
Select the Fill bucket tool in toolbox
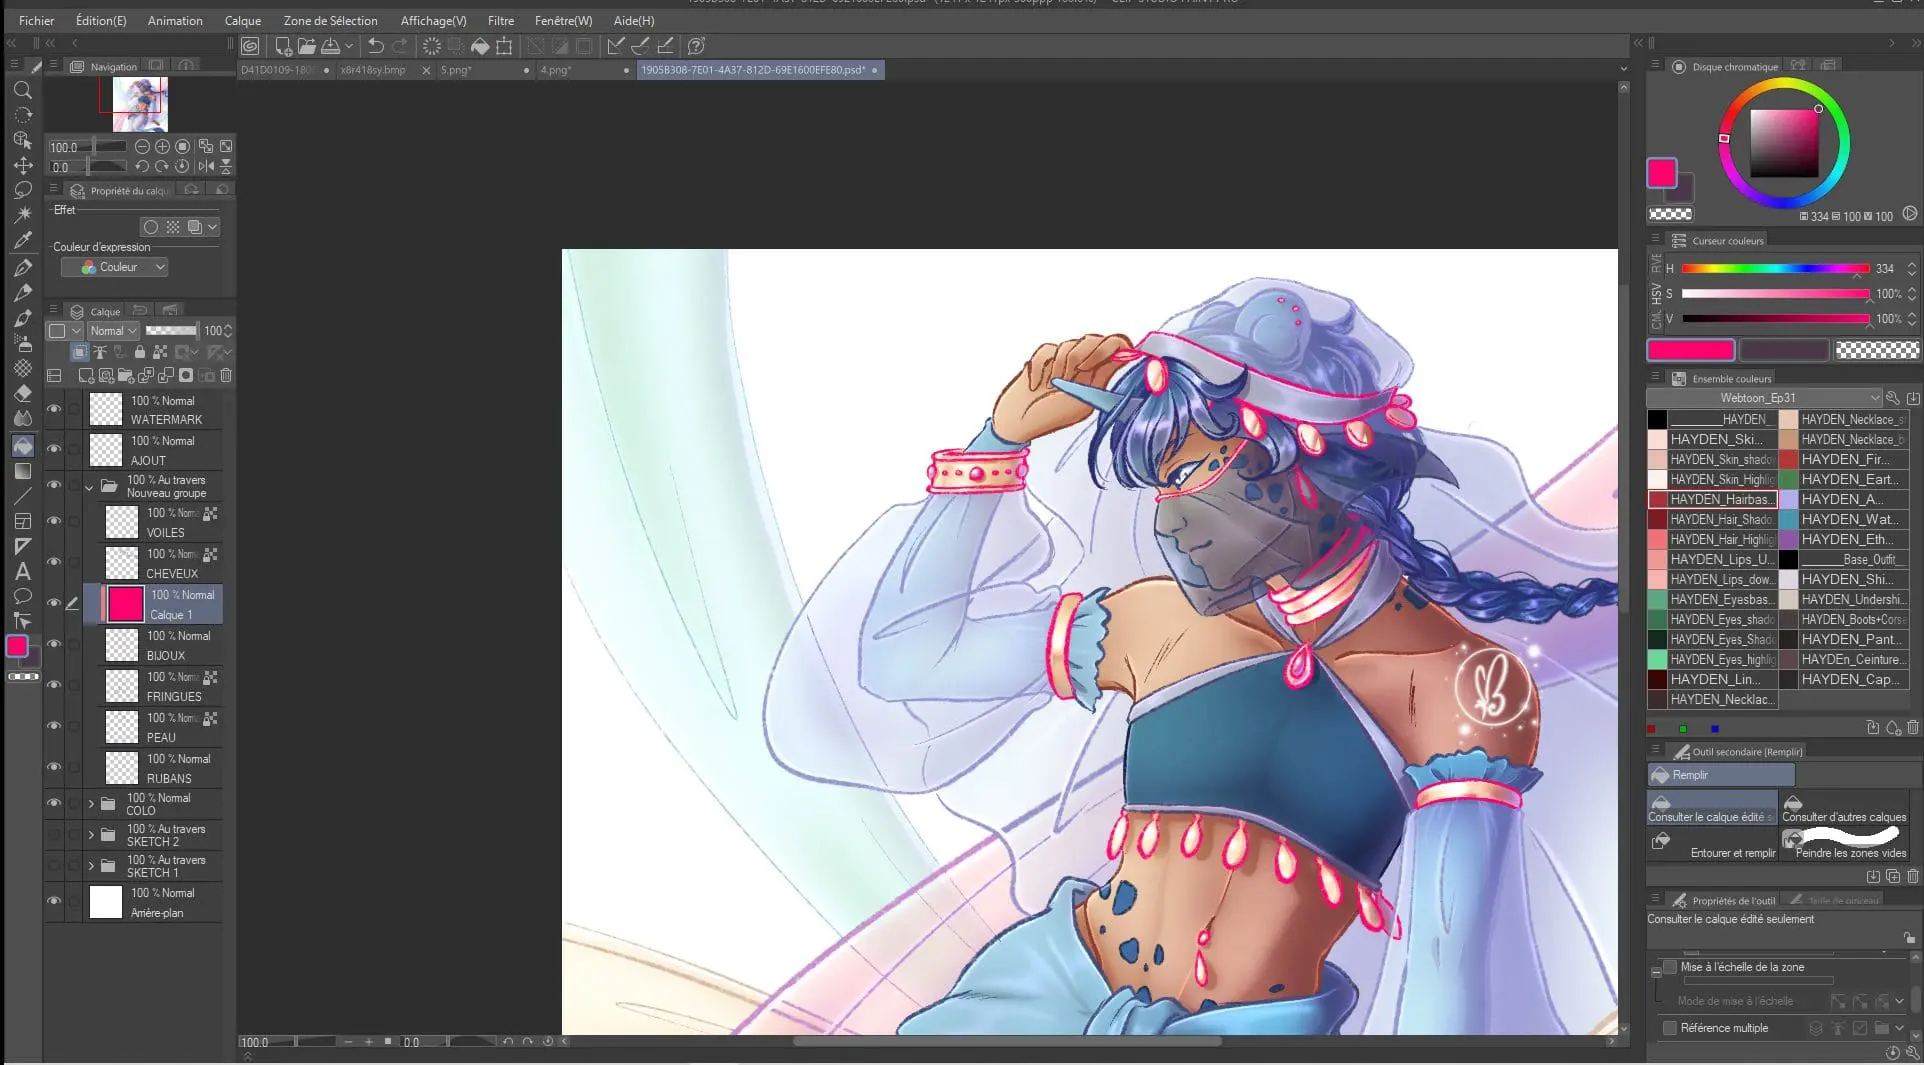(22, 445)
